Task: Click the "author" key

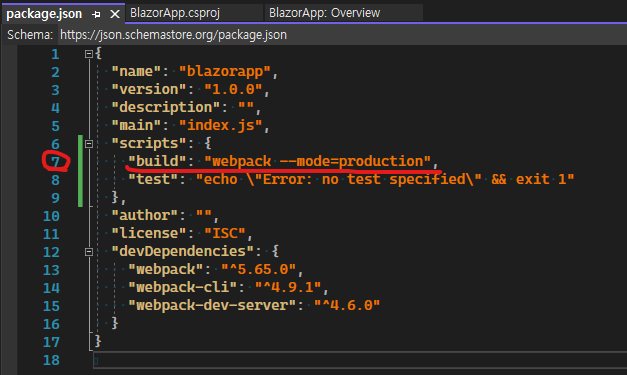Action: tap(145, 215)
